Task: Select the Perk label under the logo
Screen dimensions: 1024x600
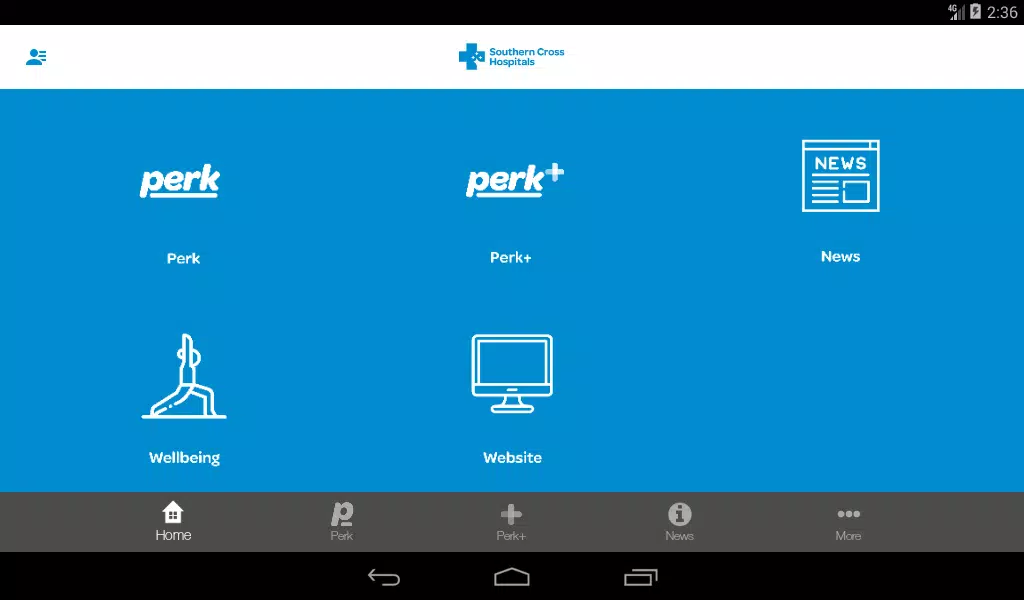Action: (184, 259)
